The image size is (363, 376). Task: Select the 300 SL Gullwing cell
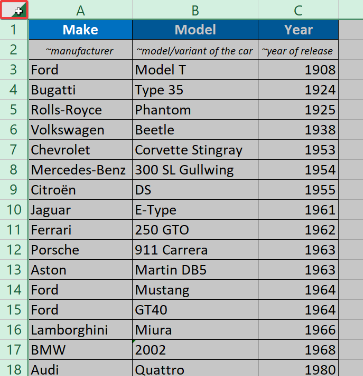click(x=195, y=170)
